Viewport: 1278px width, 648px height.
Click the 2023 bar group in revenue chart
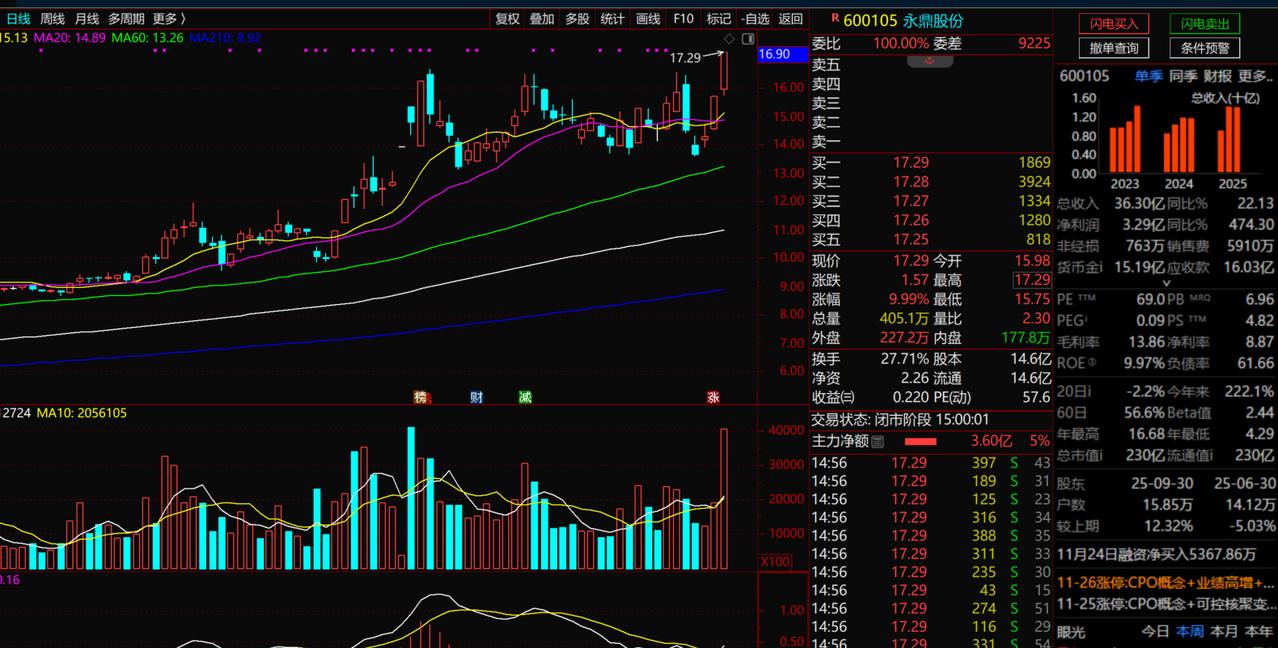(1125, 138)
